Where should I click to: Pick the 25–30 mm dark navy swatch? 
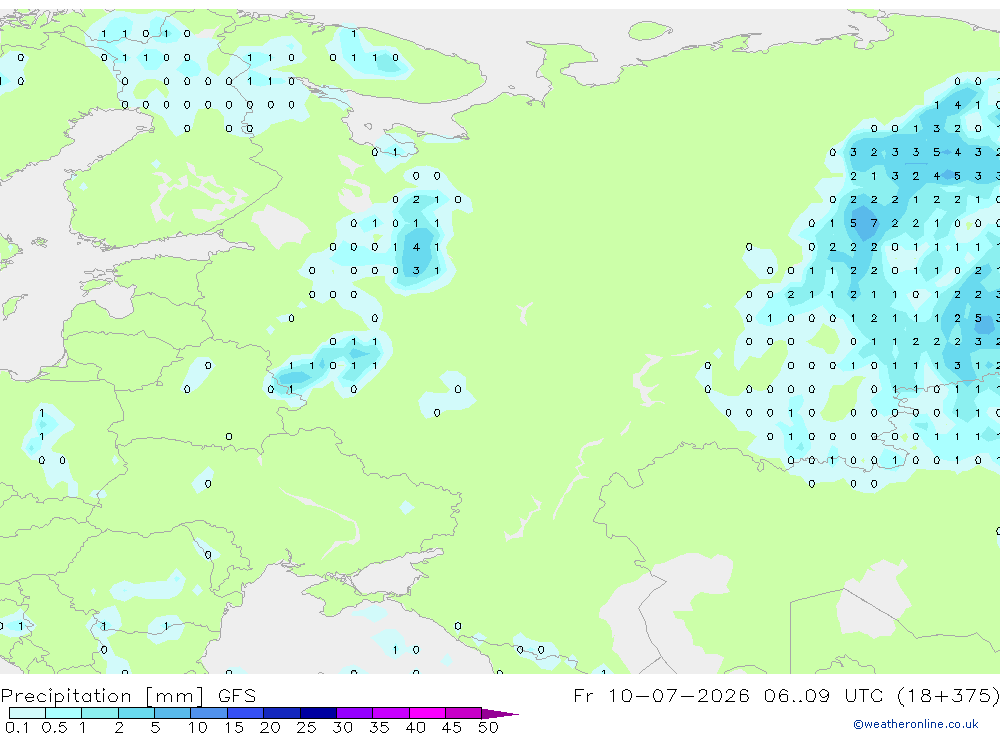(x=318, y=713)
